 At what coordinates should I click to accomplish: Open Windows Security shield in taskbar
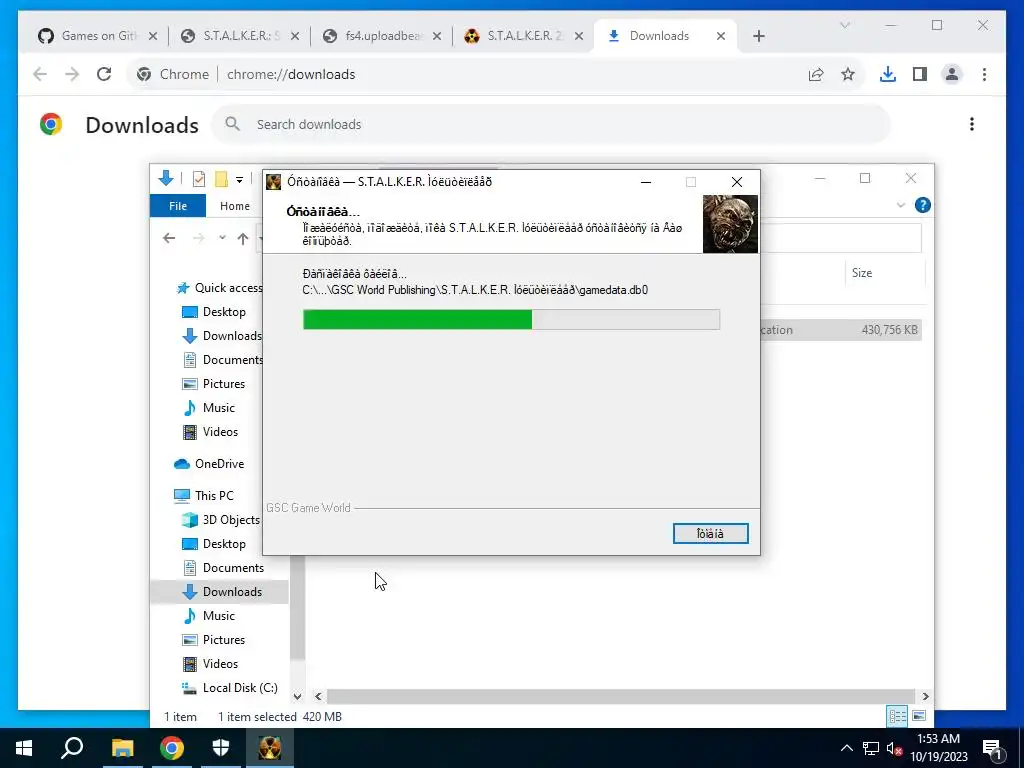221,748
